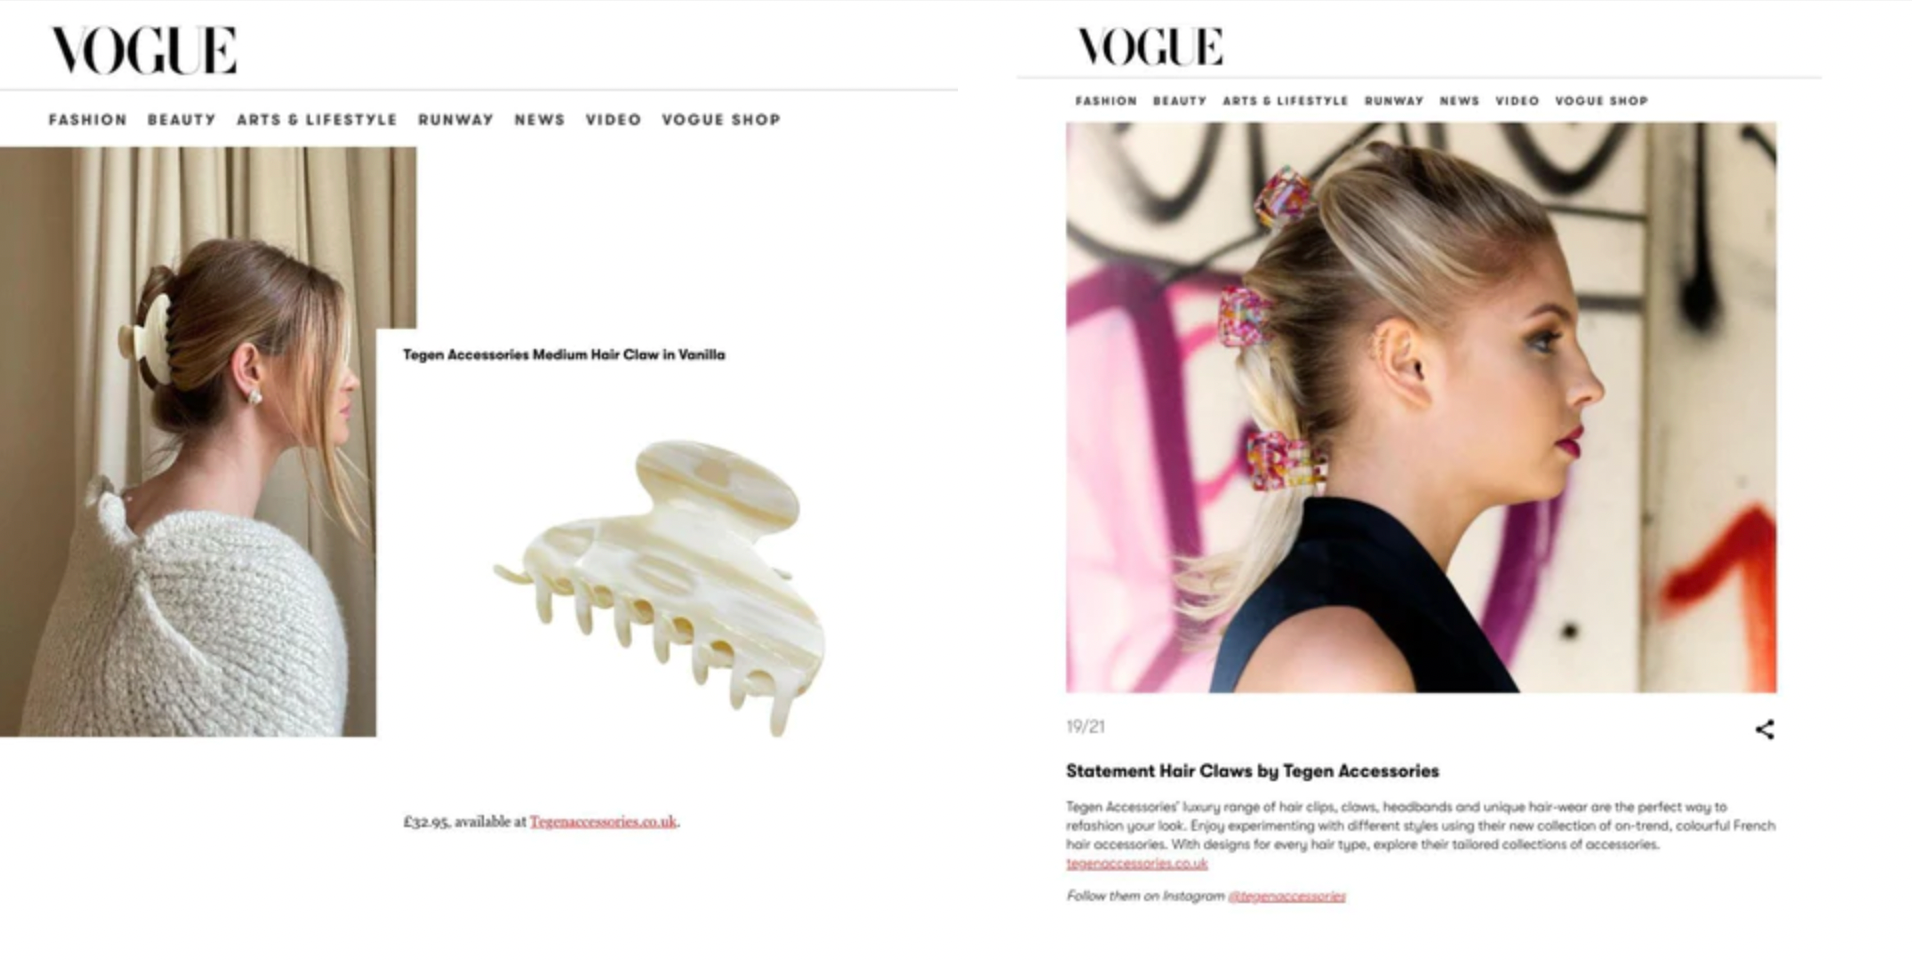This screenshot has height=960, width=1912.
Task: Click the graffiti-background hair claws photo
Action: [x=1421, y=407]
